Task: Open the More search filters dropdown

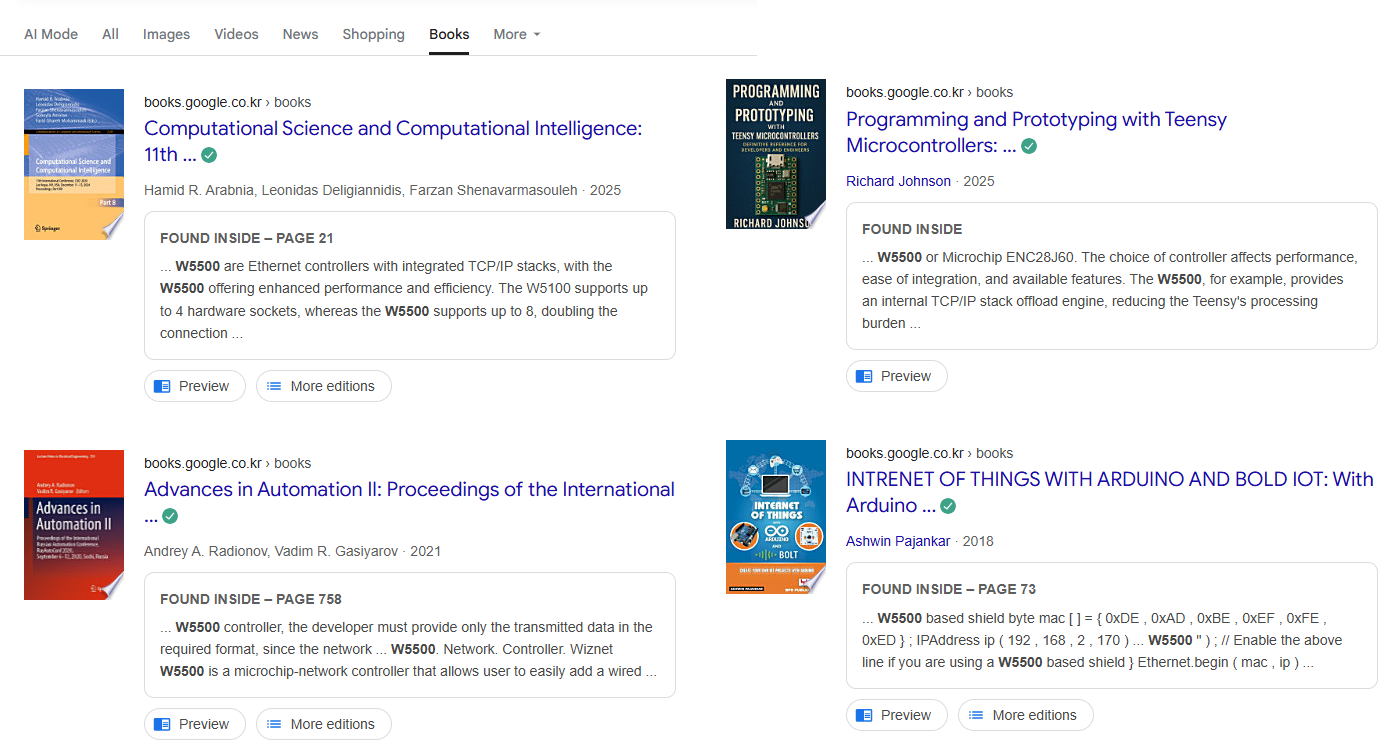Action: pos(516,34)
